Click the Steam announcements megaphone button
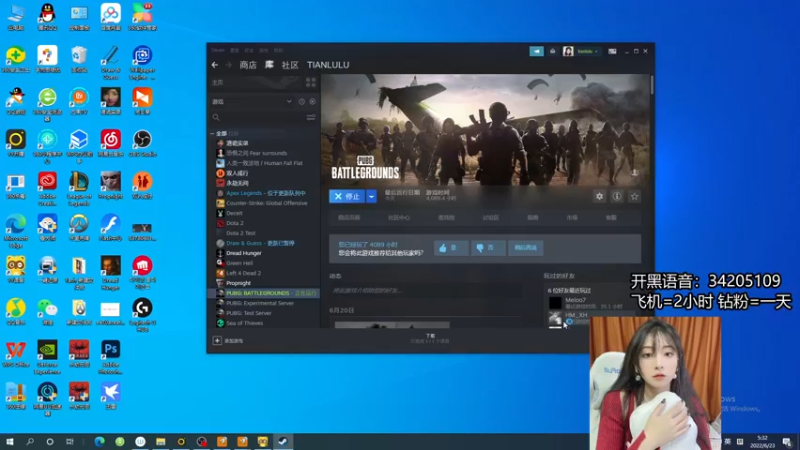The height and width of the screenshot is (450, 800). pyautogui.click(x=536, y=51)
